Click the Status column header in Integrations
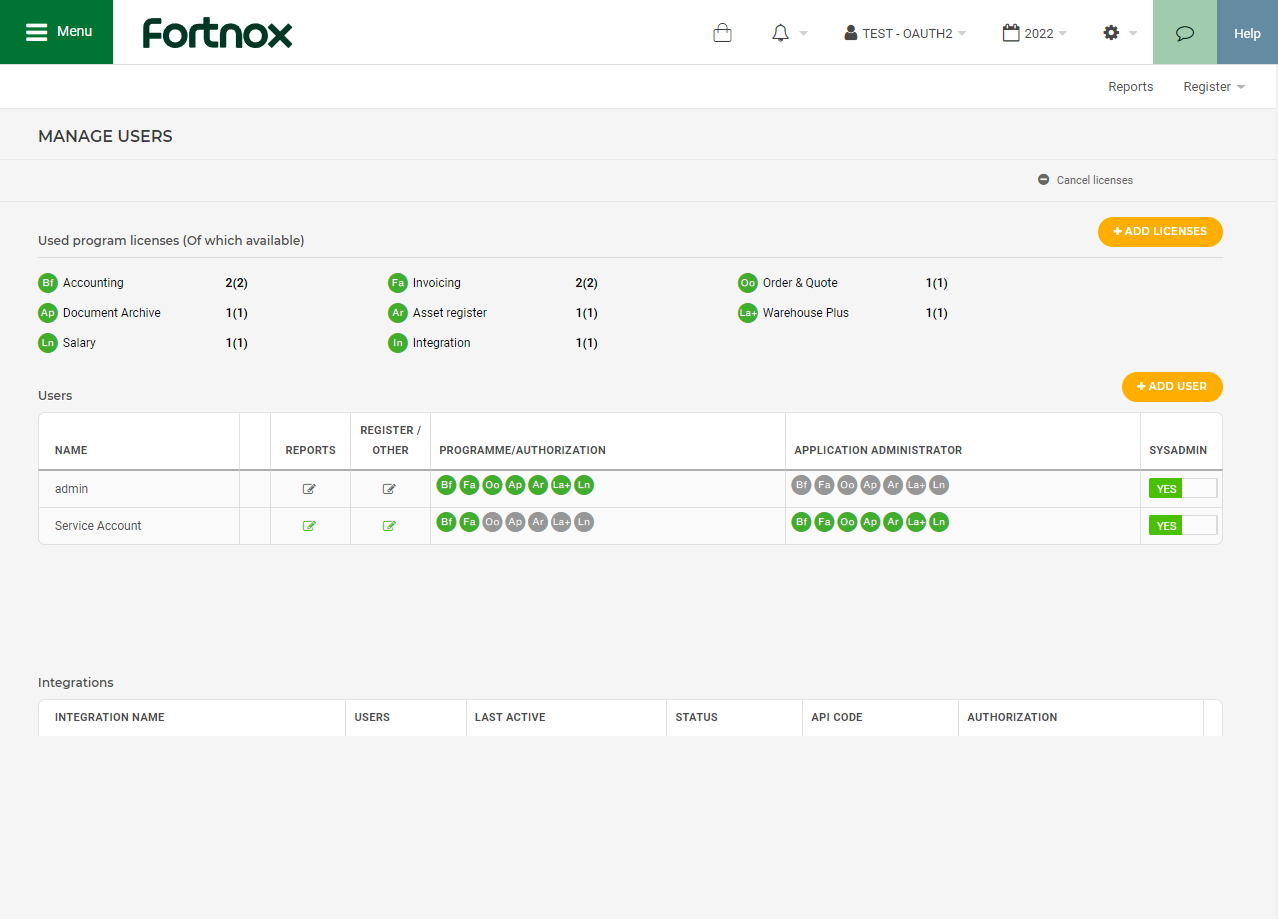The width and height of the screenshot is (1278, 919). 697,717
